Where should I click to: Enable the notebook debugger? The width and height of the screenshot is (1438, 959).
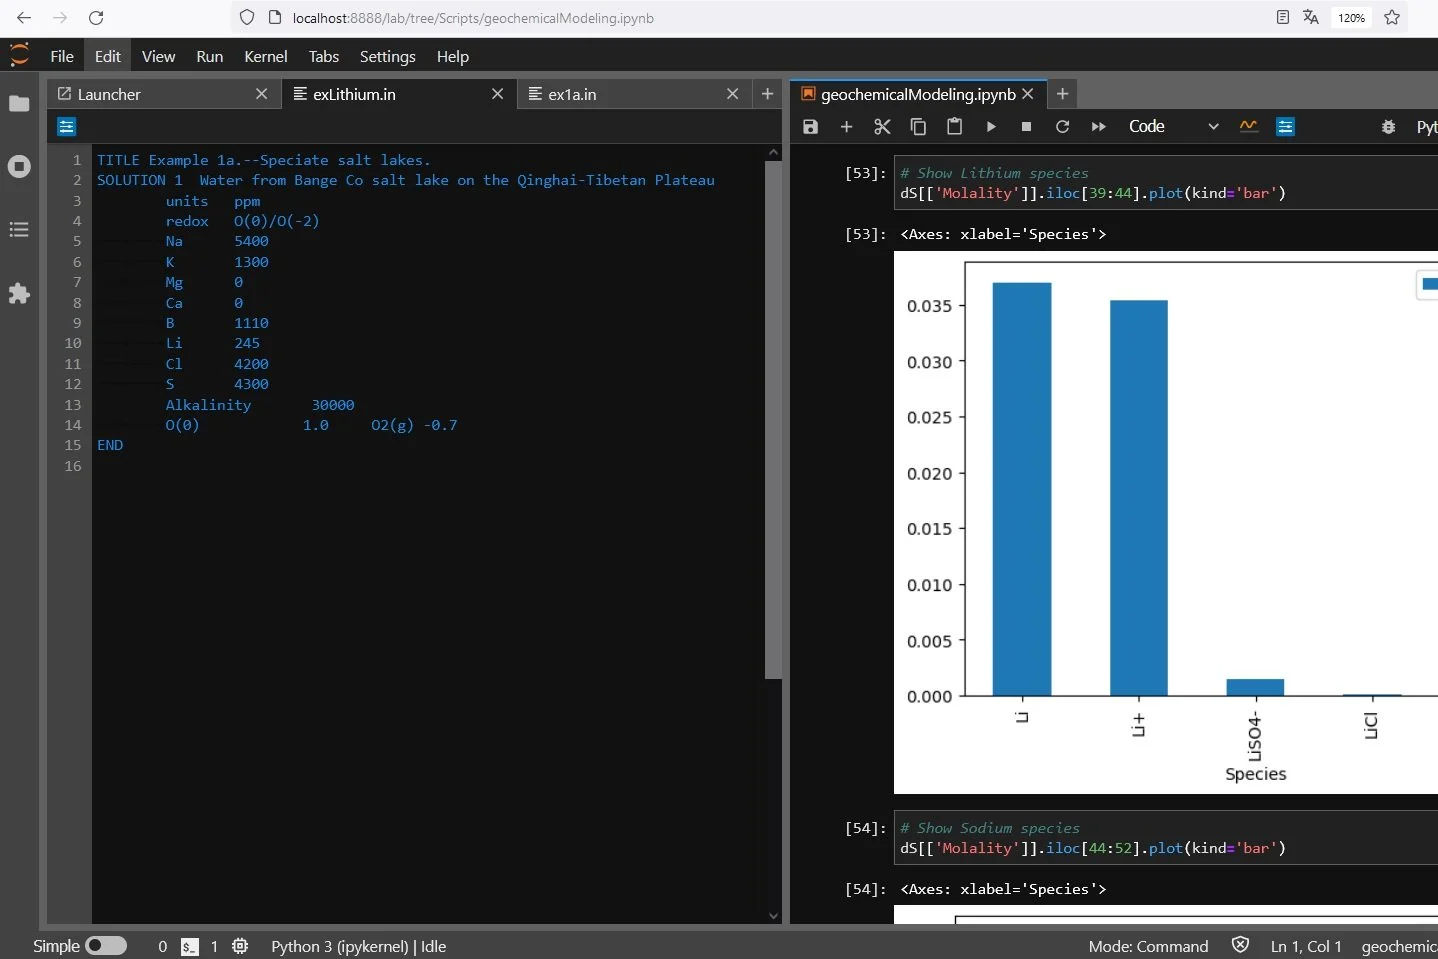point(1388,127)
